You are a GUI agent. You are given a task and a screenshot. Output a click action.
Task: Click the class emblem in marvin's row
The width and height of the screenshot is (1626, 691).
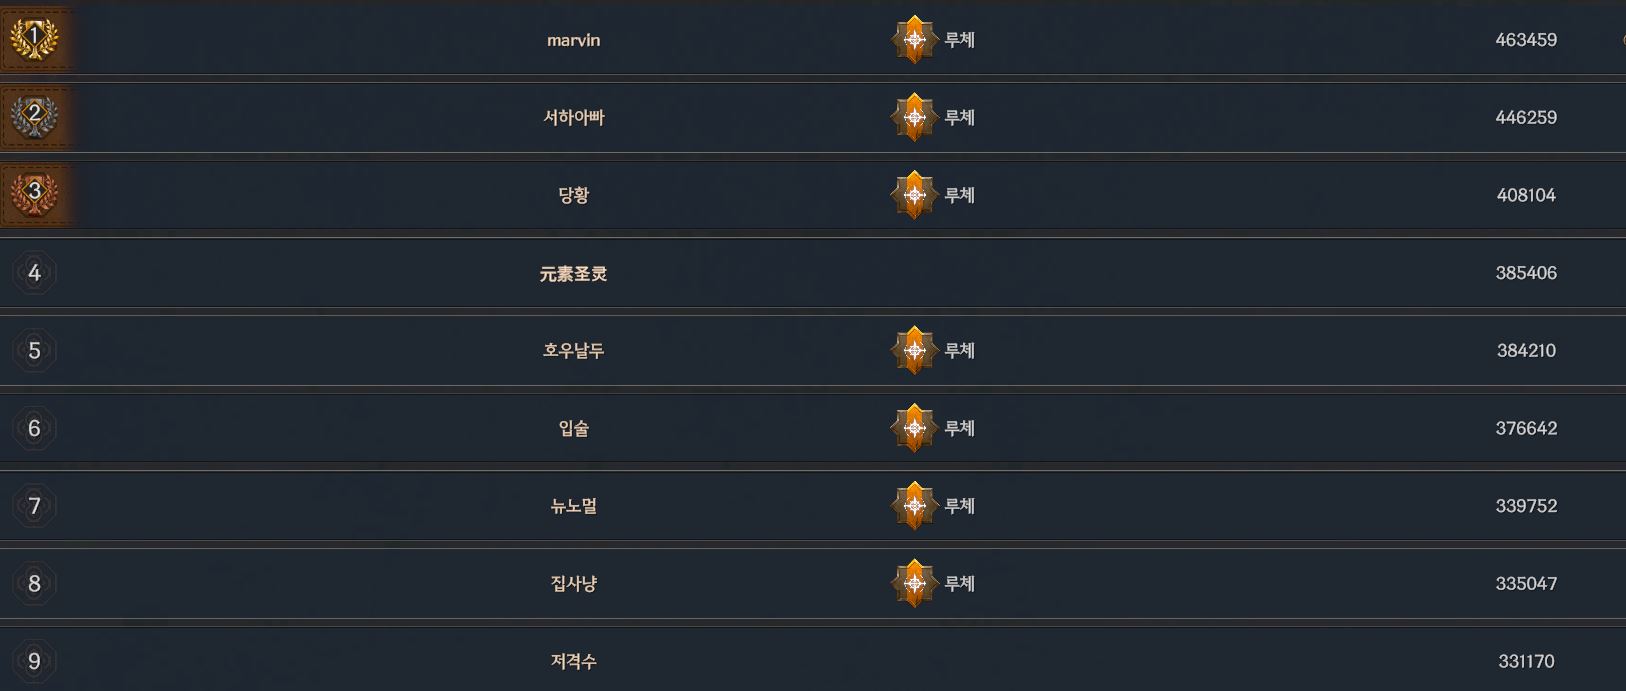(913, 40)
